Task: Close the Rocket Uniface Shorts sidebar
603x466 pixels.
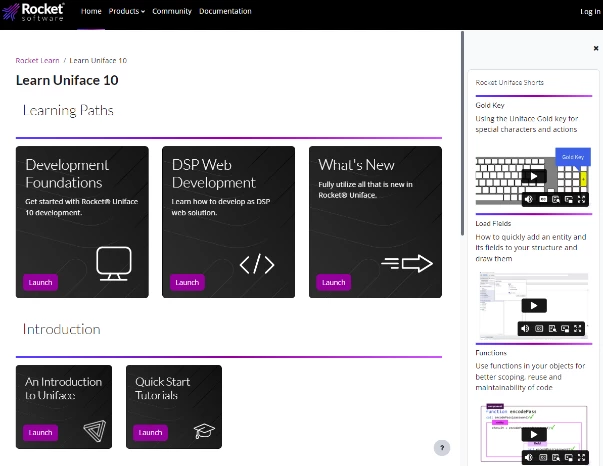Action: [x=596, y=48]
